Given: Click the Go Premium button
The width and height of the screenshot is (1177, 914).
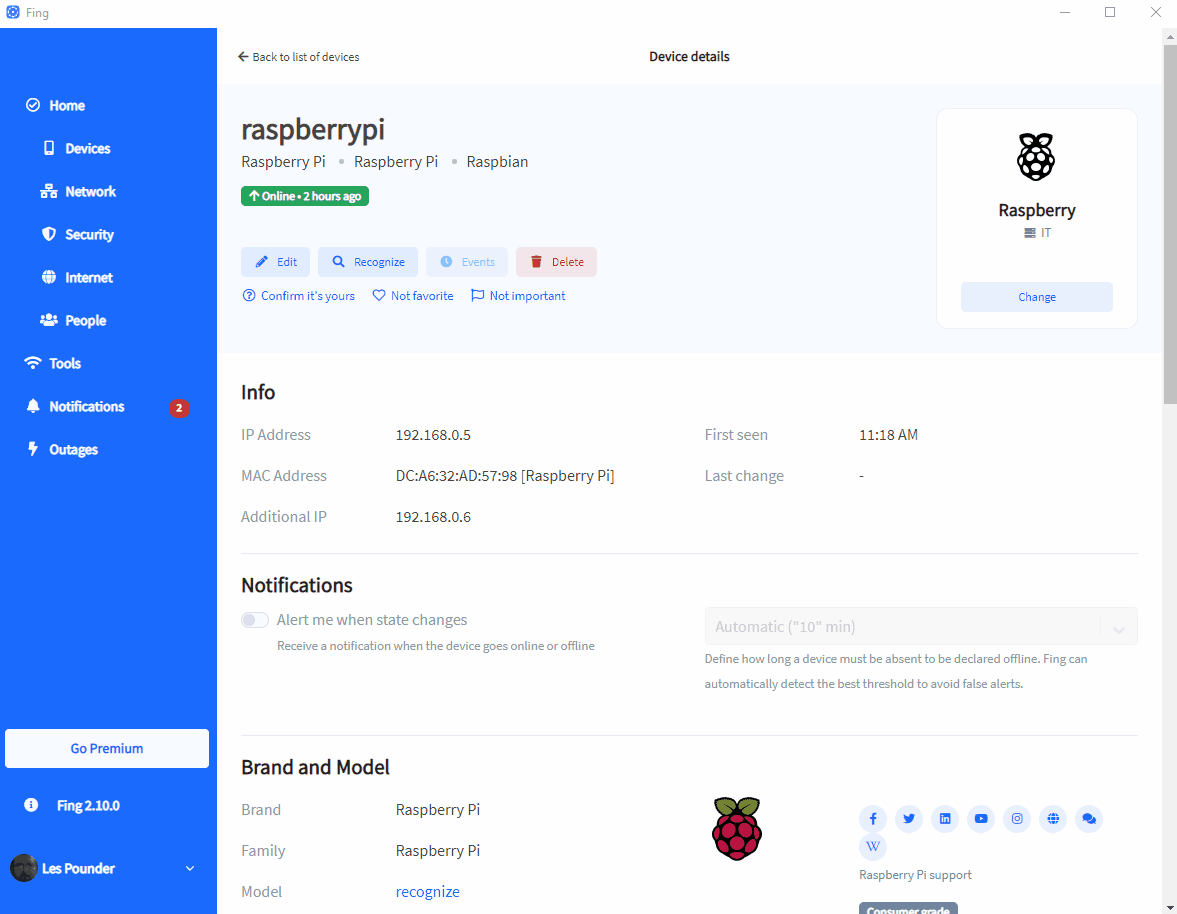Looking at the screenshot, I should [107, 748].
